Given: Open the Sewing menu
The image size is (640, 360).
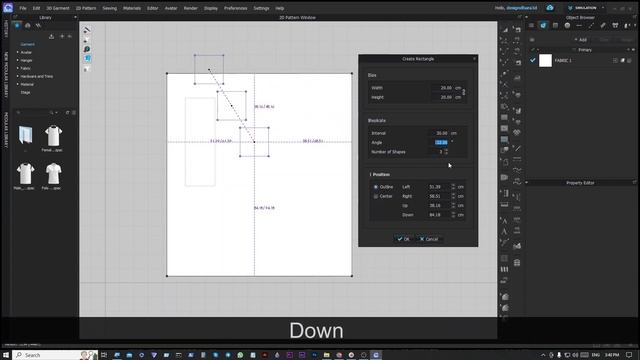Looking at the screenshot, I should pos(109,8).
